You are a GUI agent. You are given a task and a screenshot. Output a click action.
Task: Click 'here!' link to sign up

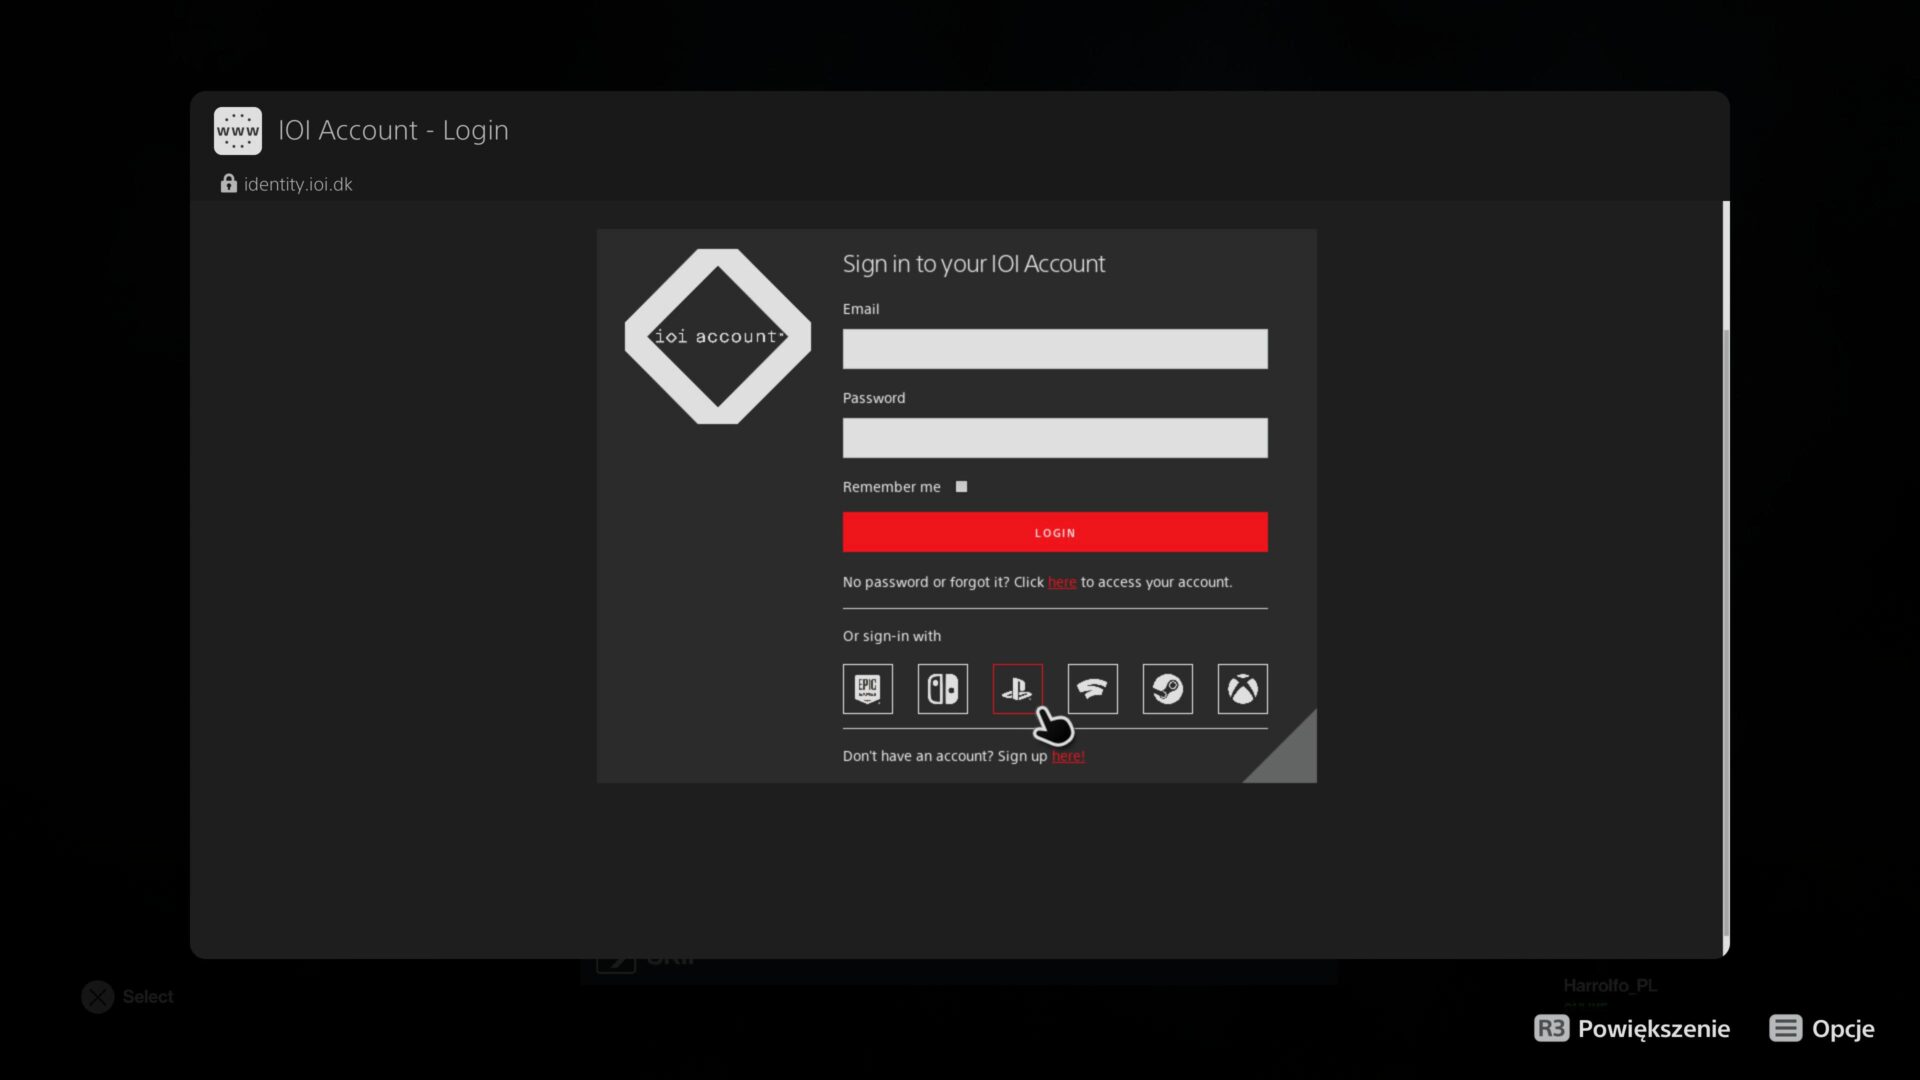tap(1067, 756)
